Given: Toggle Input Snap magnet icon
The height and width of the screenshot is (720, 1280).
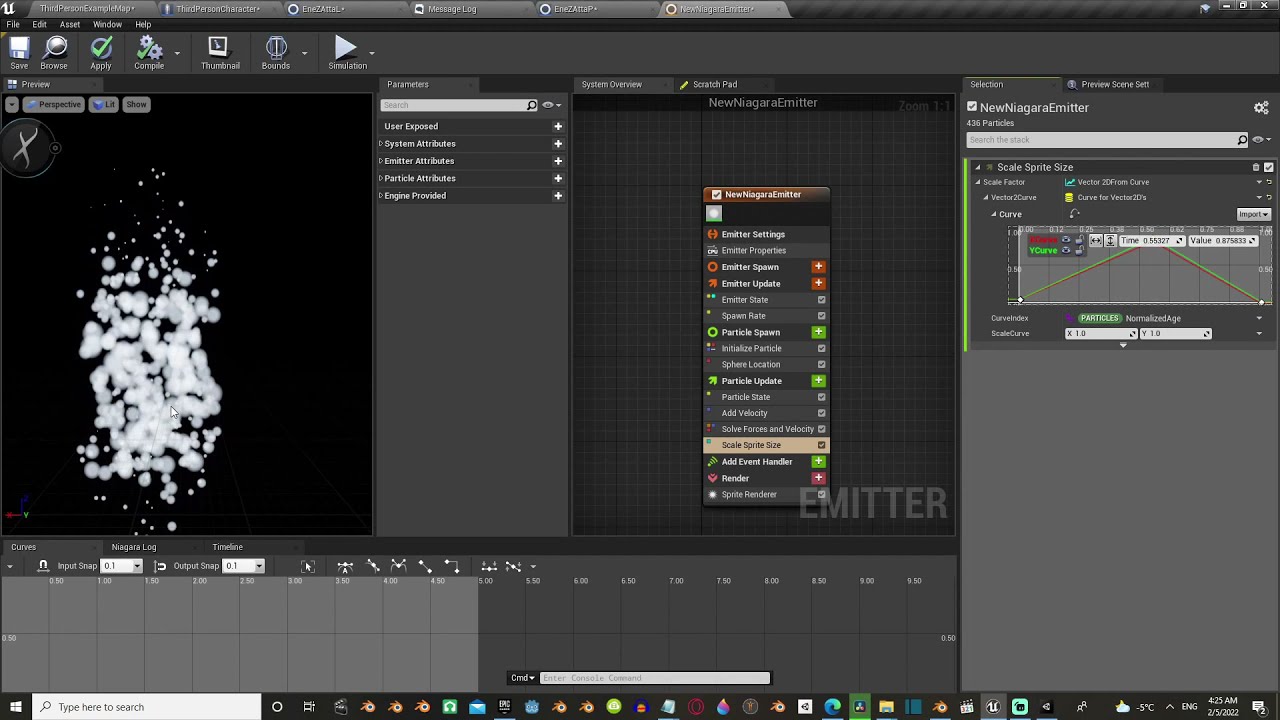Looking at the screenshot, I should [x=42, y=566].
